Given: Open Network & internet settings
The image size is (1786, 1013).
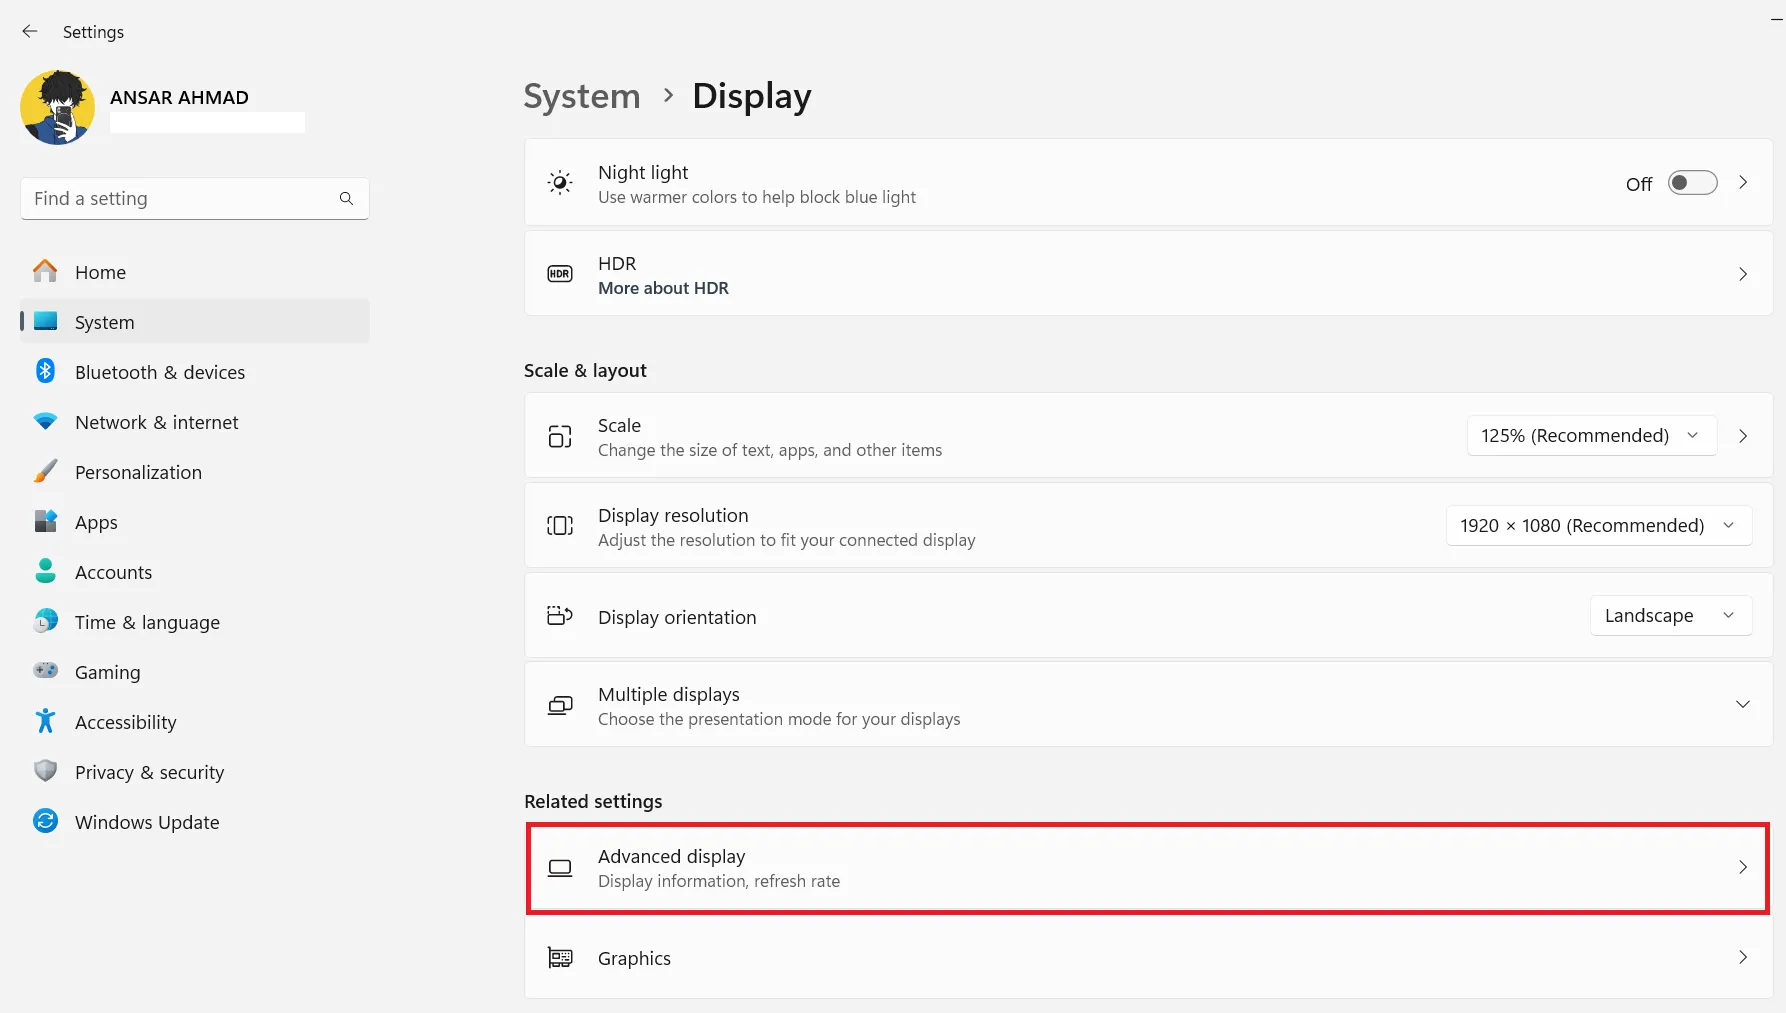Looking at the screenshot, I should [x=157, y=422].
